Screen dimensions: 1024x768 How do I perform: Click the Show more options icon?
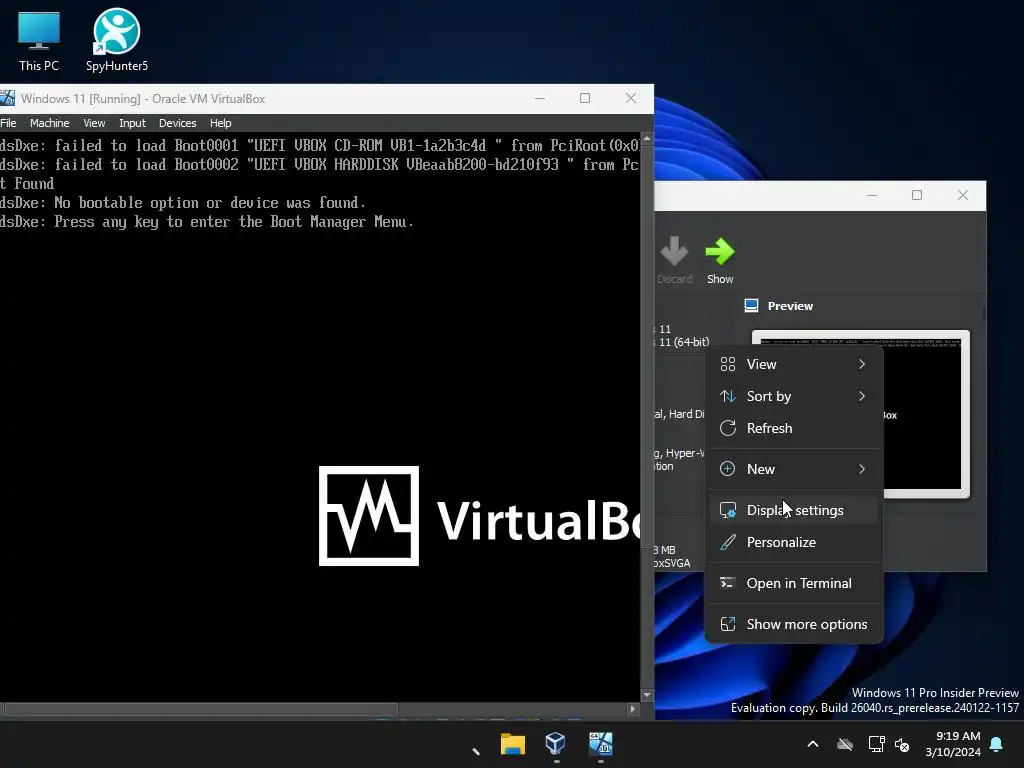(728, 624)
